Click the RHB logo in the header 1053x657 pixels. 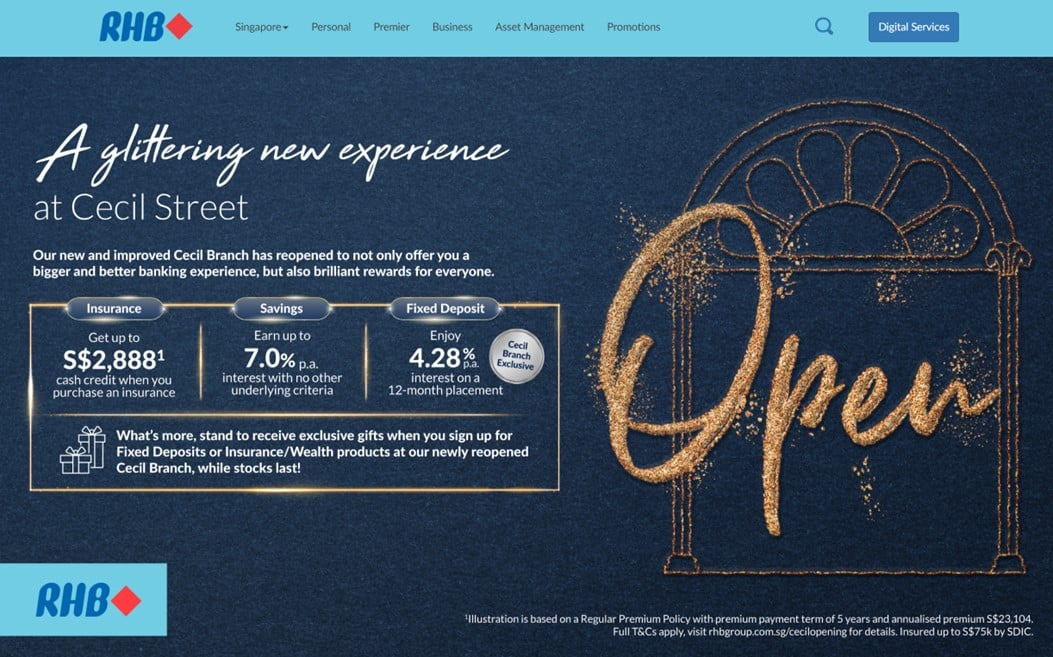pos(146,27)
